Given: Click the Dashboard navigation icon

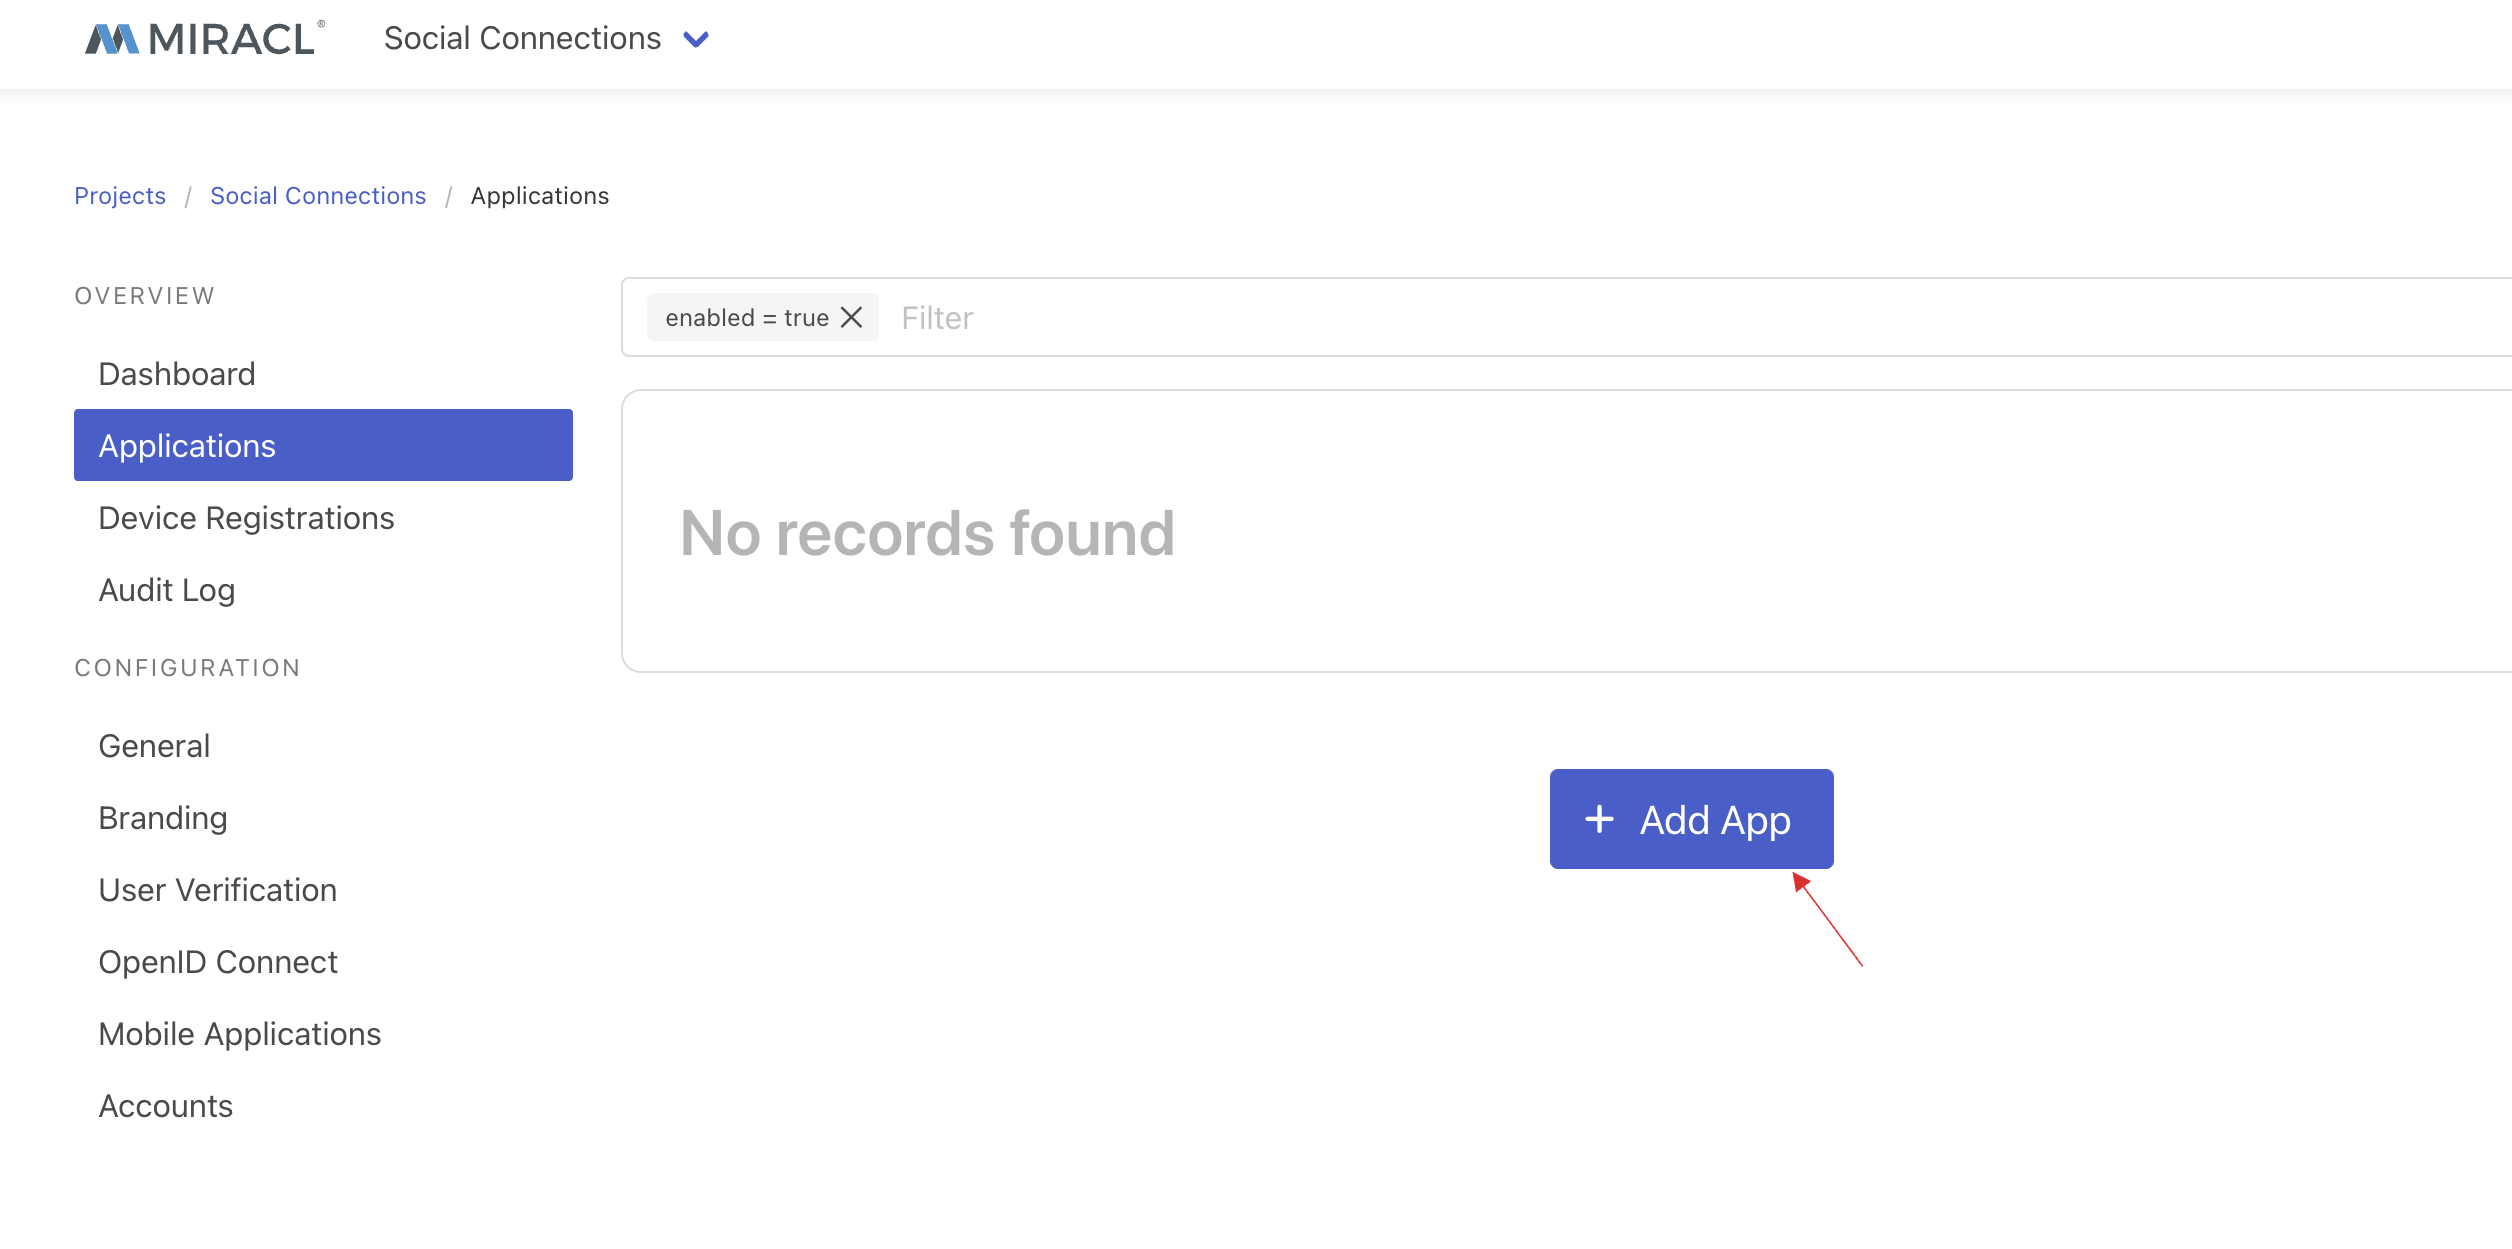Looking at the screenshot, I should tap(176, 373).
